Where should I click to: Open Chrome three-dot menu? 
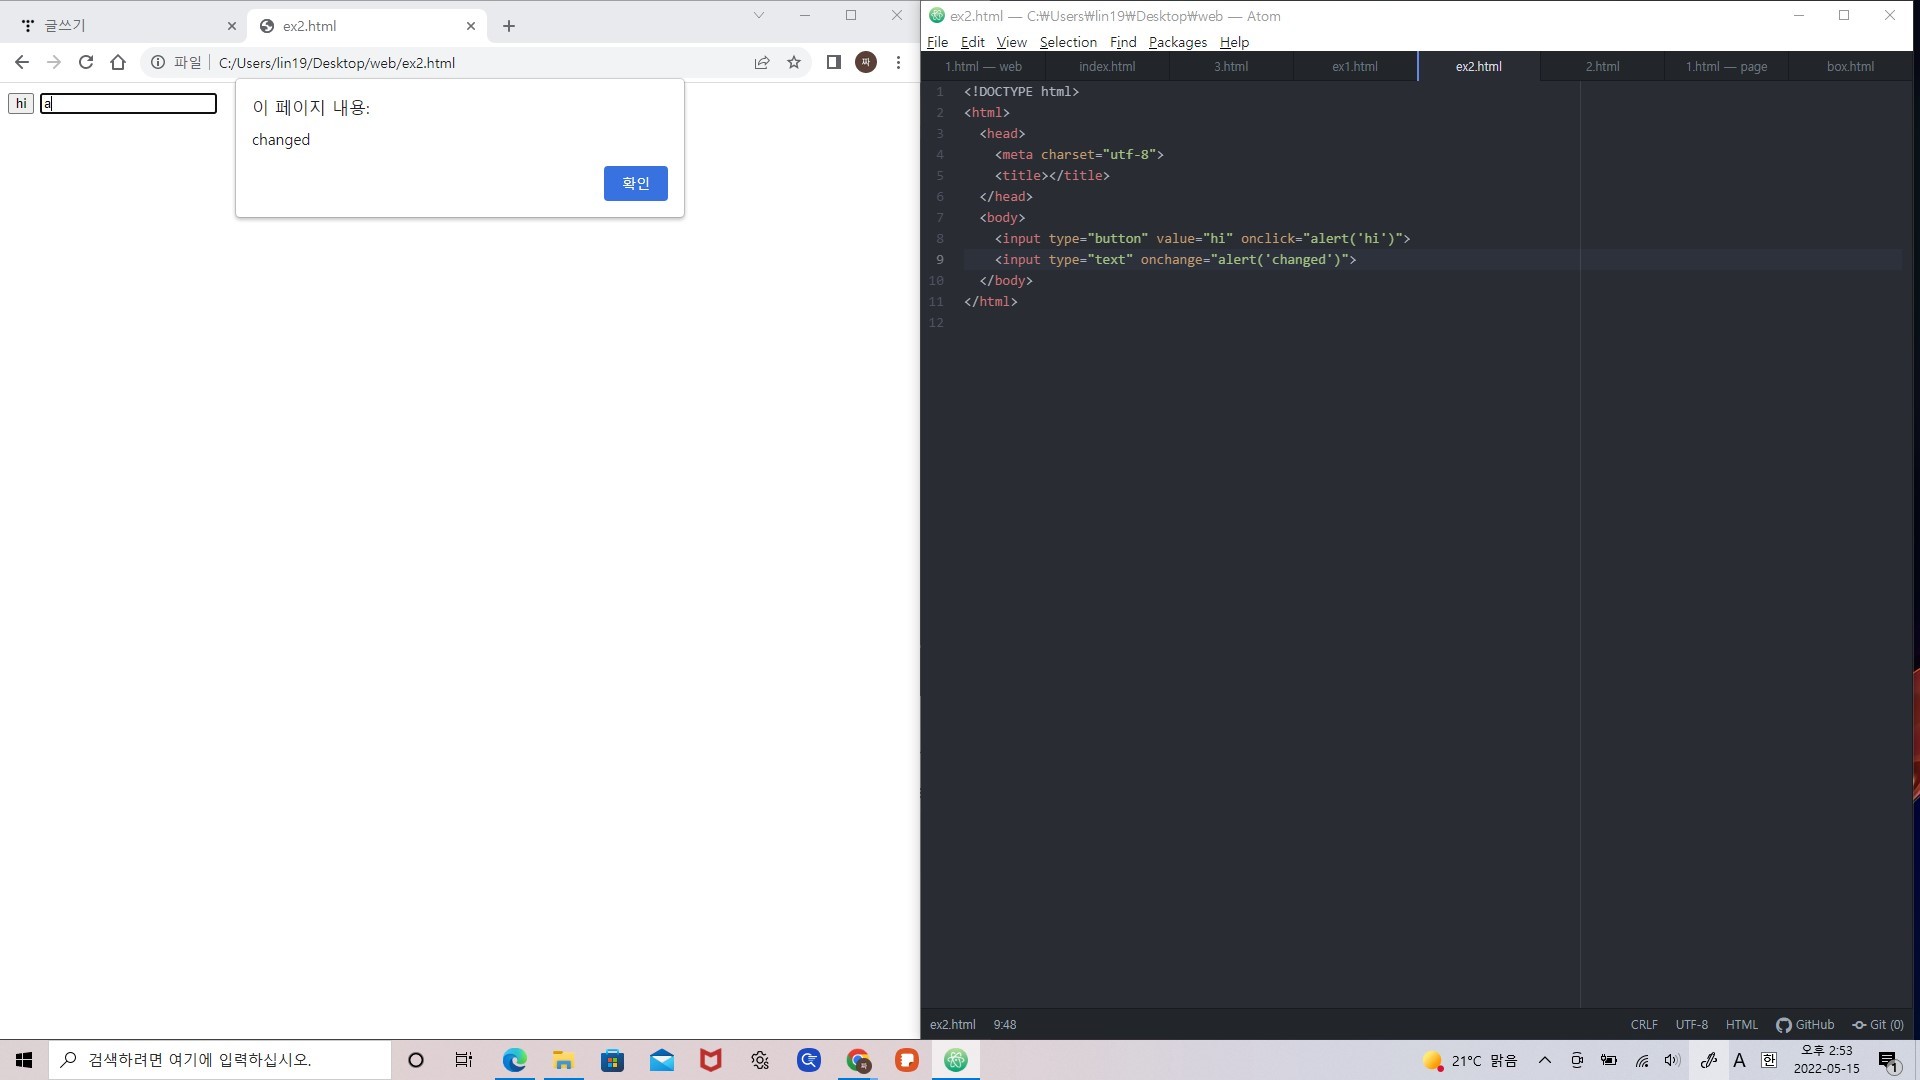click(x=898, y=62)
